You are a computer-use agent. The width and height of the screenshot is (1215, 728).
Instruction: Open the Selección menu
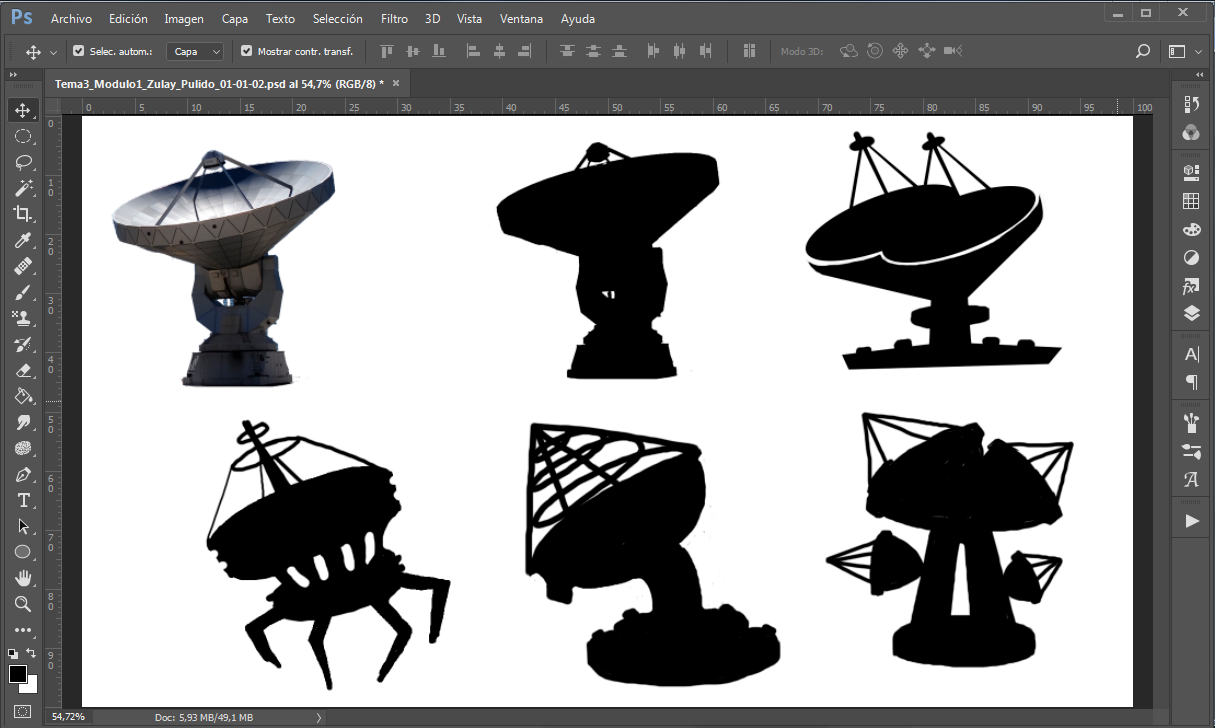click(338, 18)
